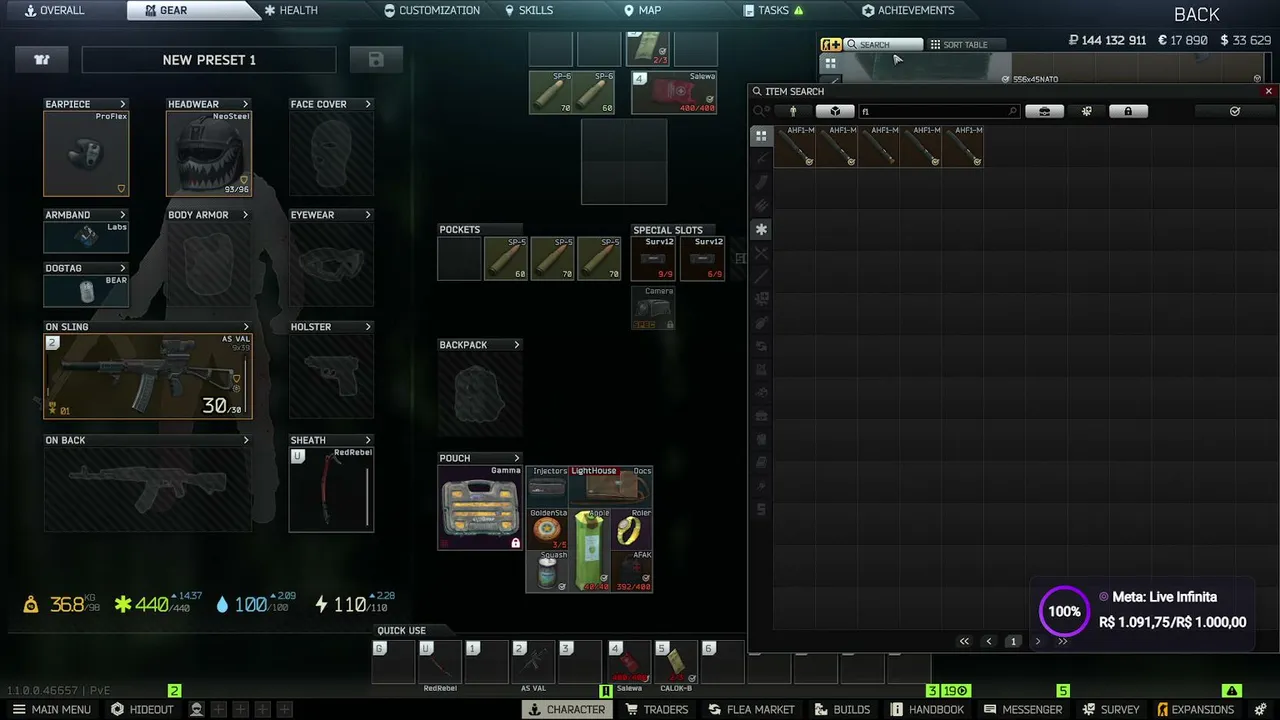Click the stash SEARCH button
The image size is (1280, 720).
pyautogui.click(x=883, y=44)
